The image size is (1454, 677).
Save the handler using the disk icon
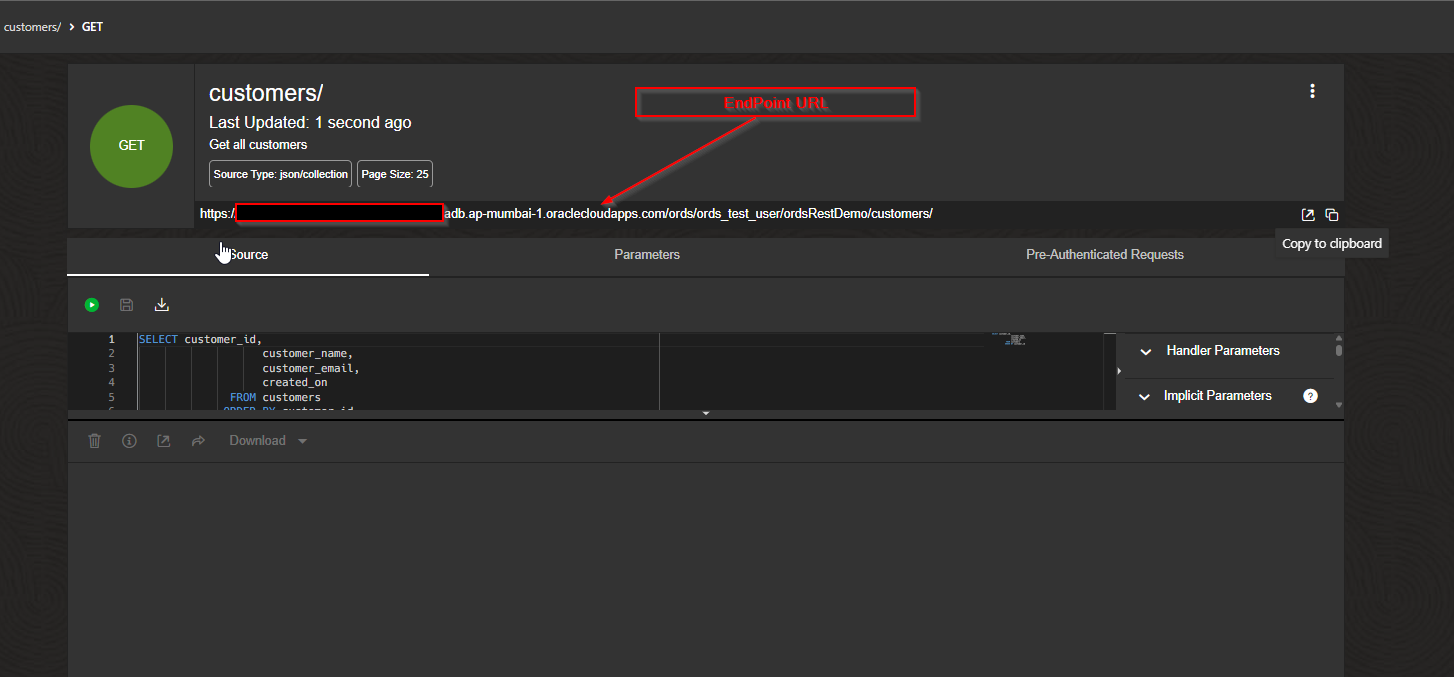tap(126, 304)
